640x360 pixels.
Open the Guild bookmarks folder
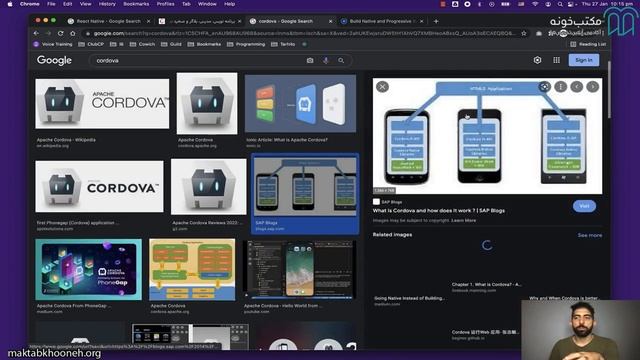click(171, 44)
